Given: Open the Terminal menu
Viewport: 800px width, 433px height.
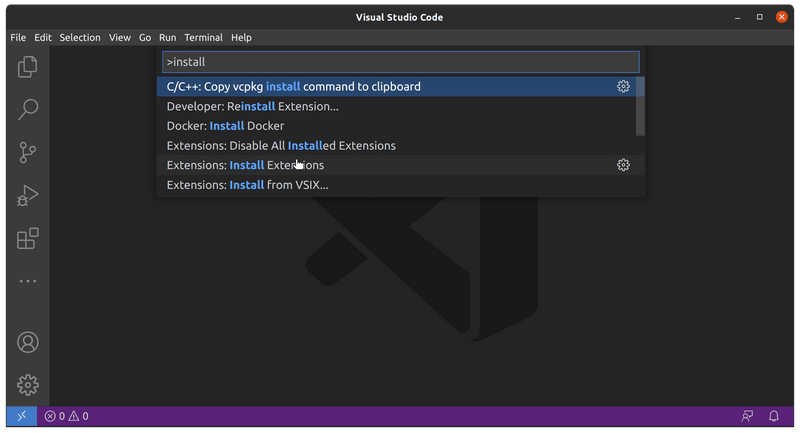Looking at the screenshot, I should 203,37.
